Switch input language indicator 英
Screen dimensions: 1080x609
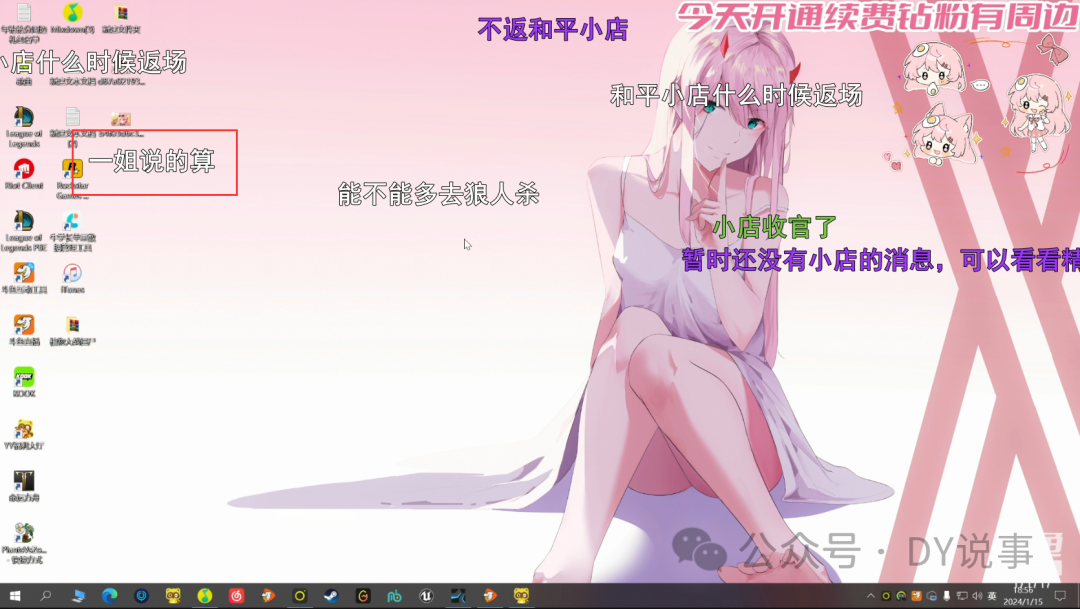pos(992,596)
